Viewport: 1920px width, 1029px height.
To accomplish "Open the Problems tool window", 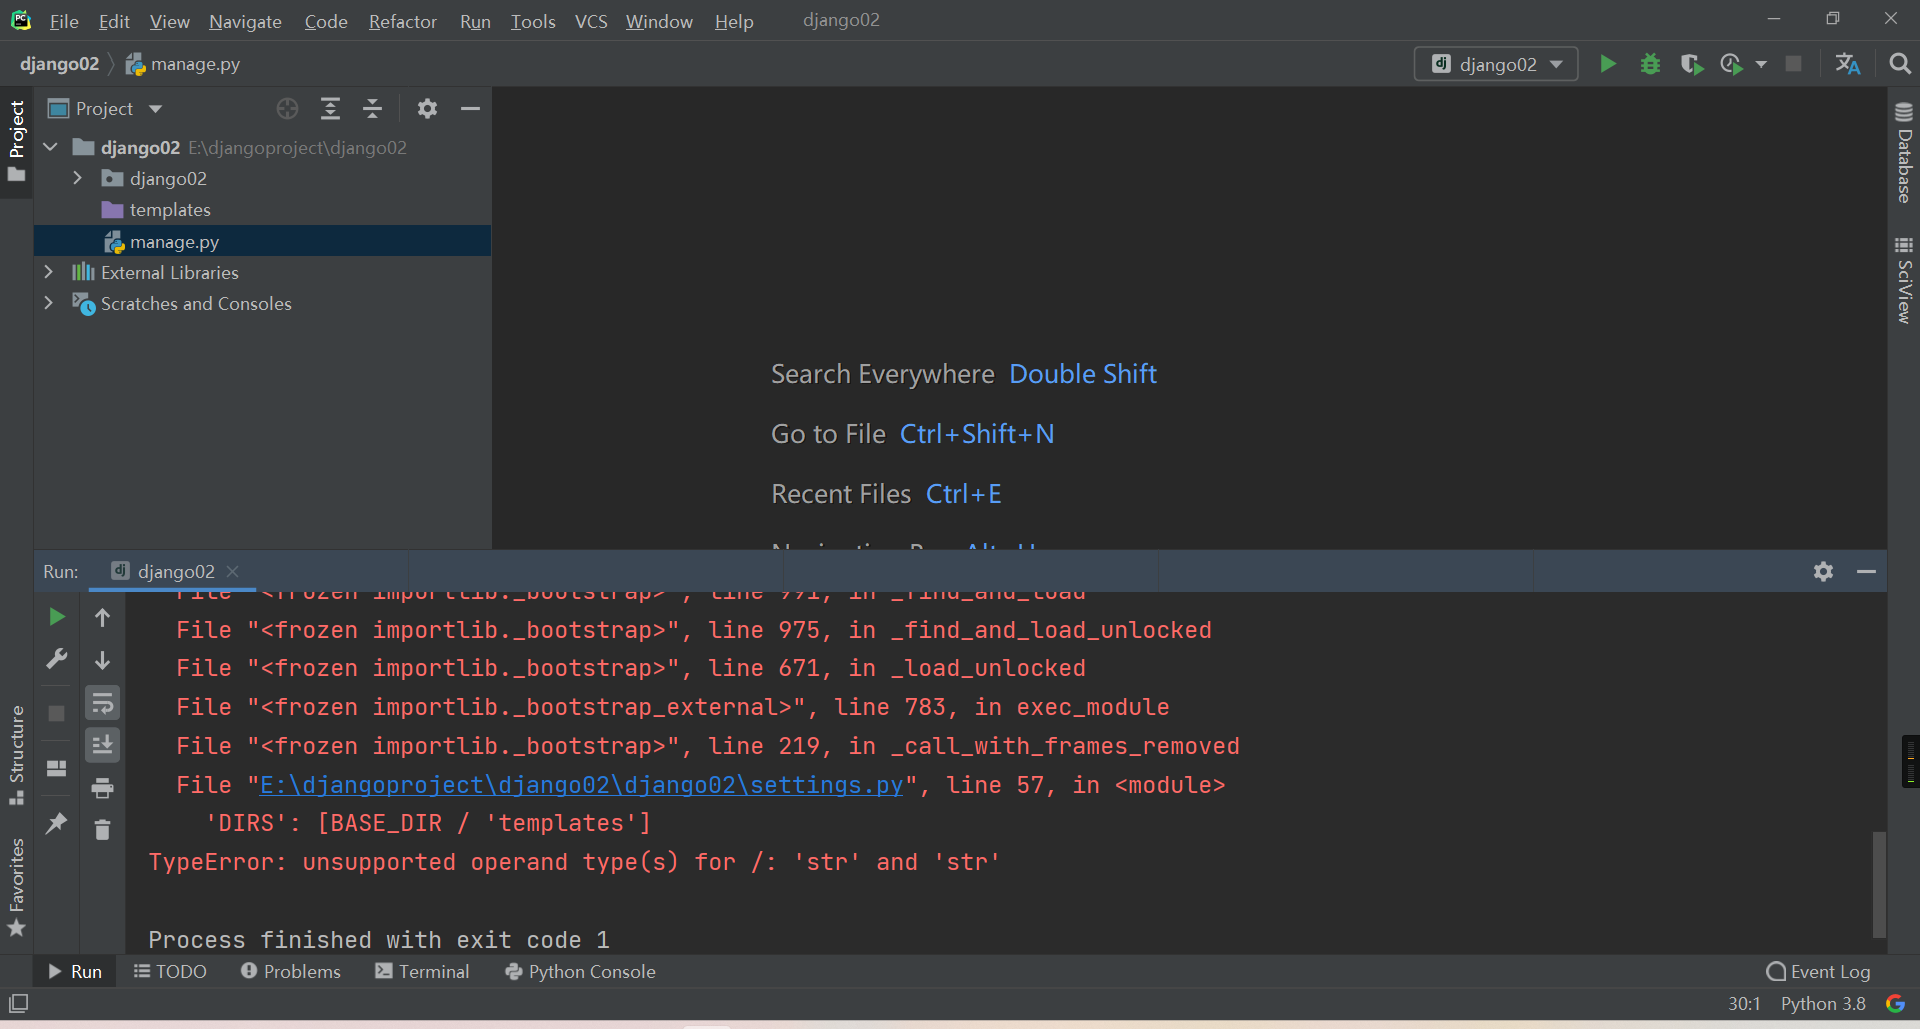I will pyautogui.click(x=290, y=971).
